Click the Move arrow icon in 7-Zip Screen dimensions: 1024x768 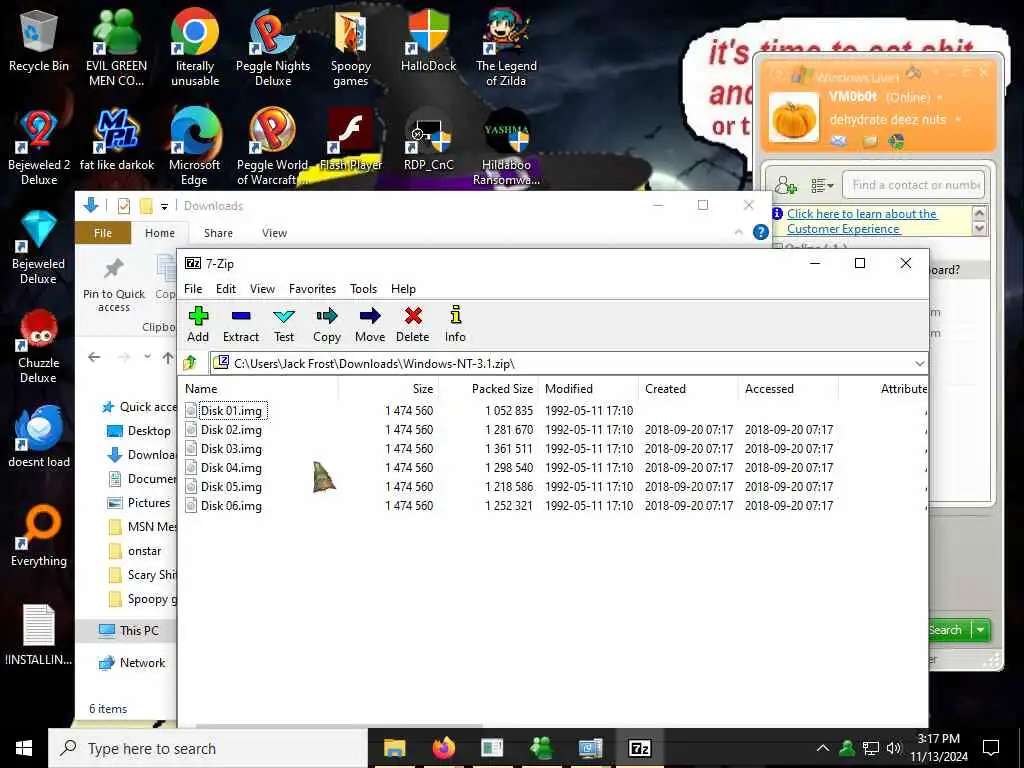pyautogui.click(x=370, y=317)
